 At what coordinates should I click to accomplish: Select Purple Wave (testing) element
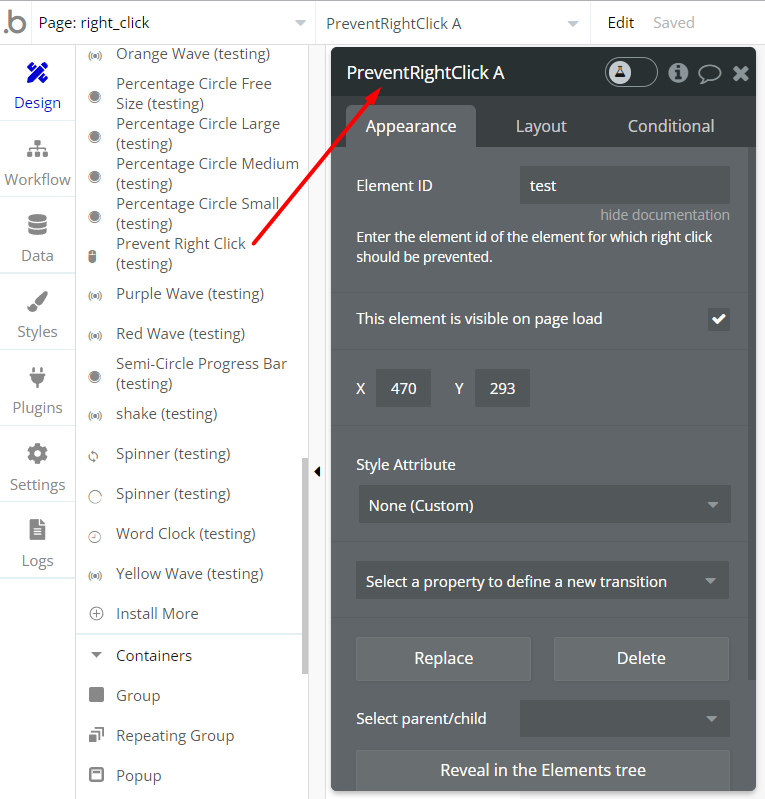(190, 294)
